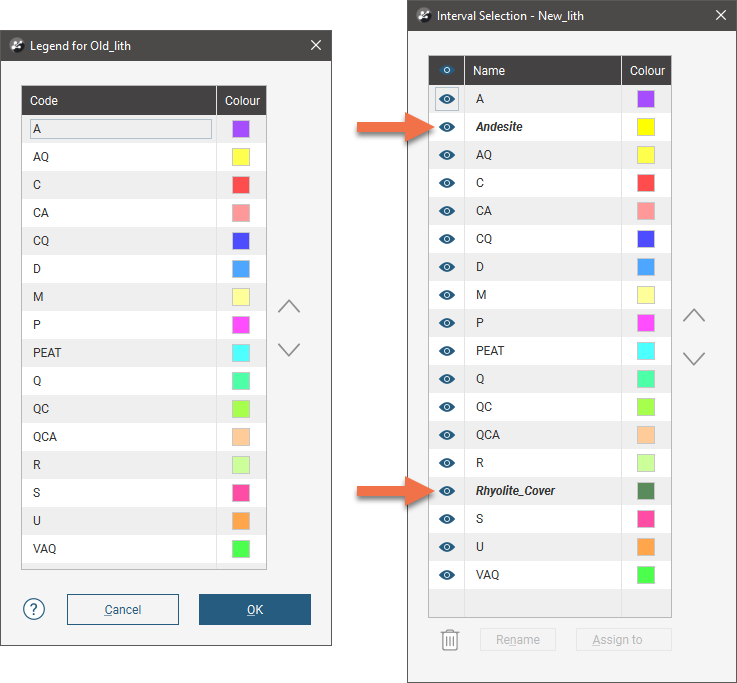Click the Name column header
Image resolution: width=737 pixels, height=683 pixels.
[543, 71]
